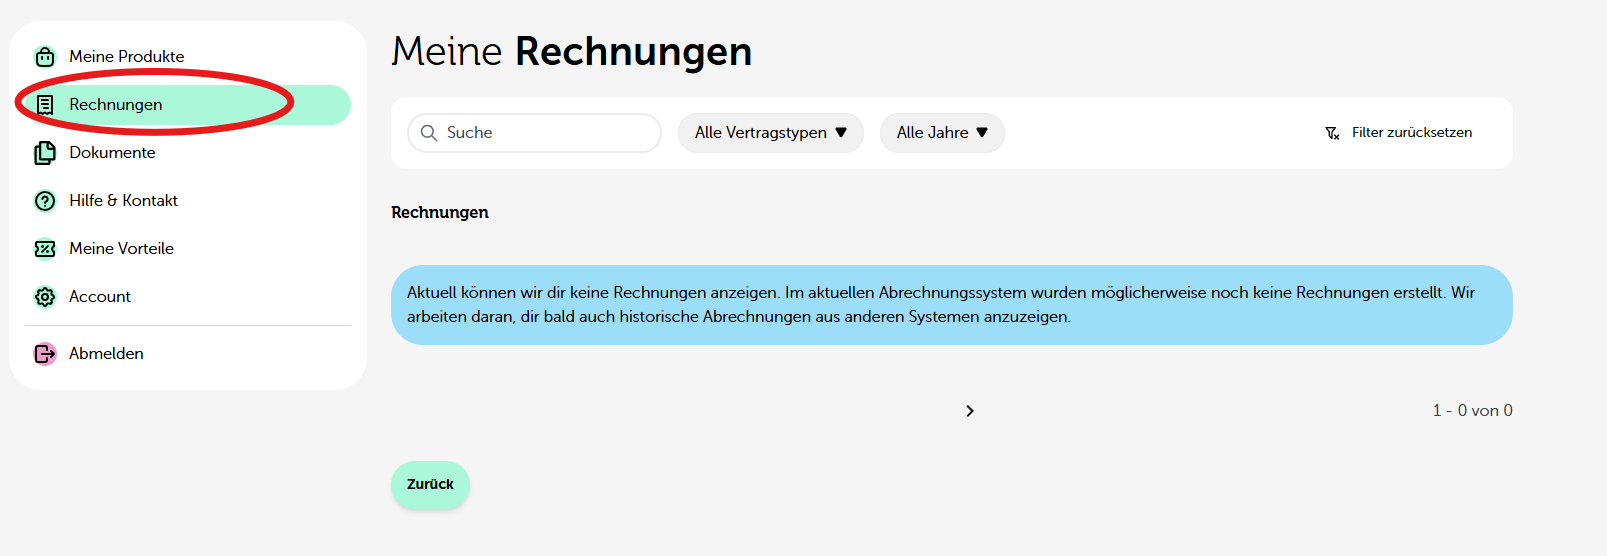
Task: Expand the Alle Vertragstypen dropdown
Action: coord(771,133)
